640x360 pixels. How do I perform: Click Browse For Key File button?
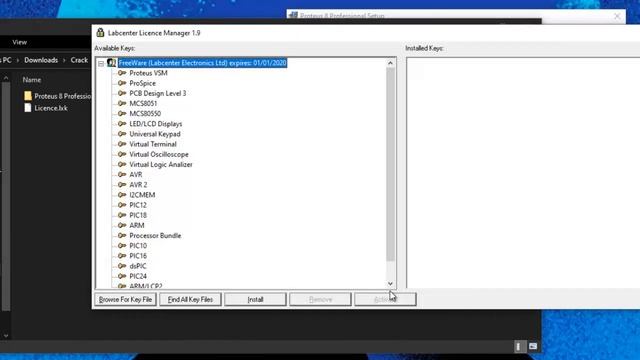(125, 300)
